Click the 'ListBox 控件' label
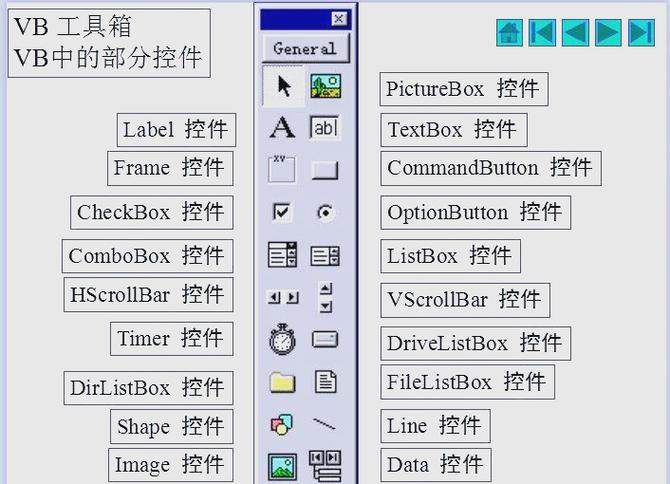The image size is (670, 484). (450, 256)
